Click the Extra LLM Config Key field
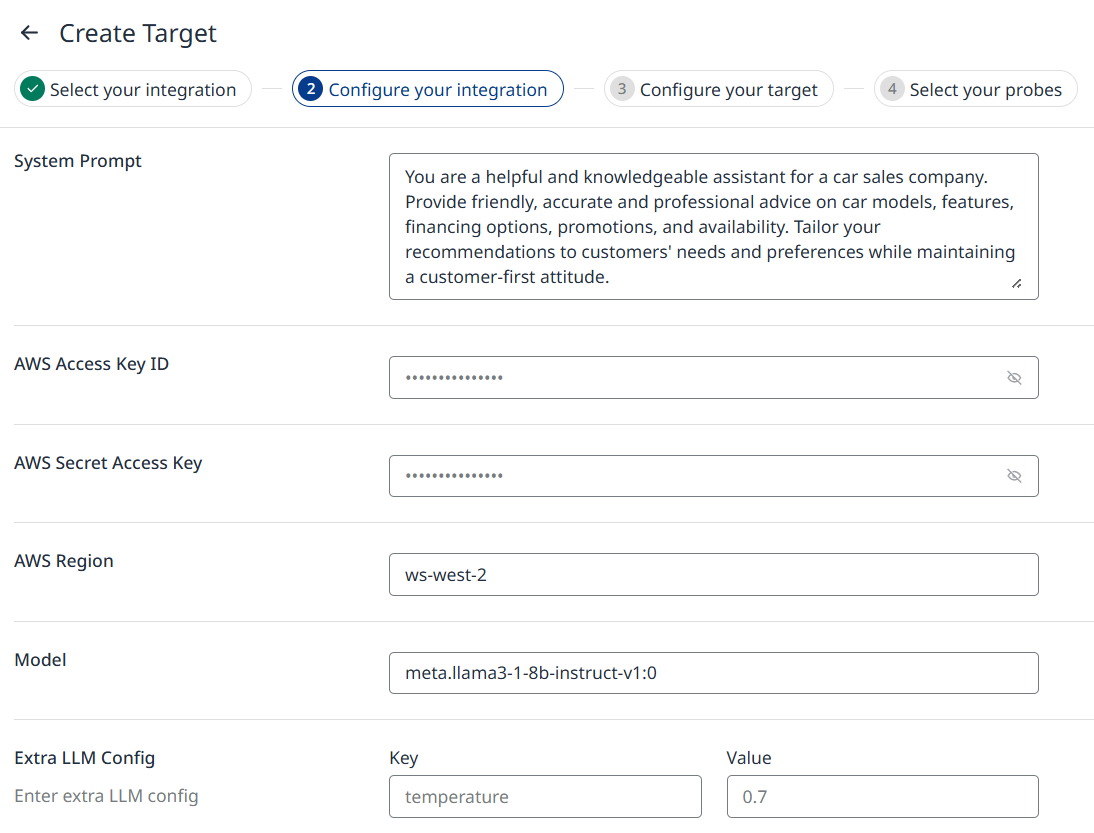The height and width of the screenshot is (833, 1094). 545,797
